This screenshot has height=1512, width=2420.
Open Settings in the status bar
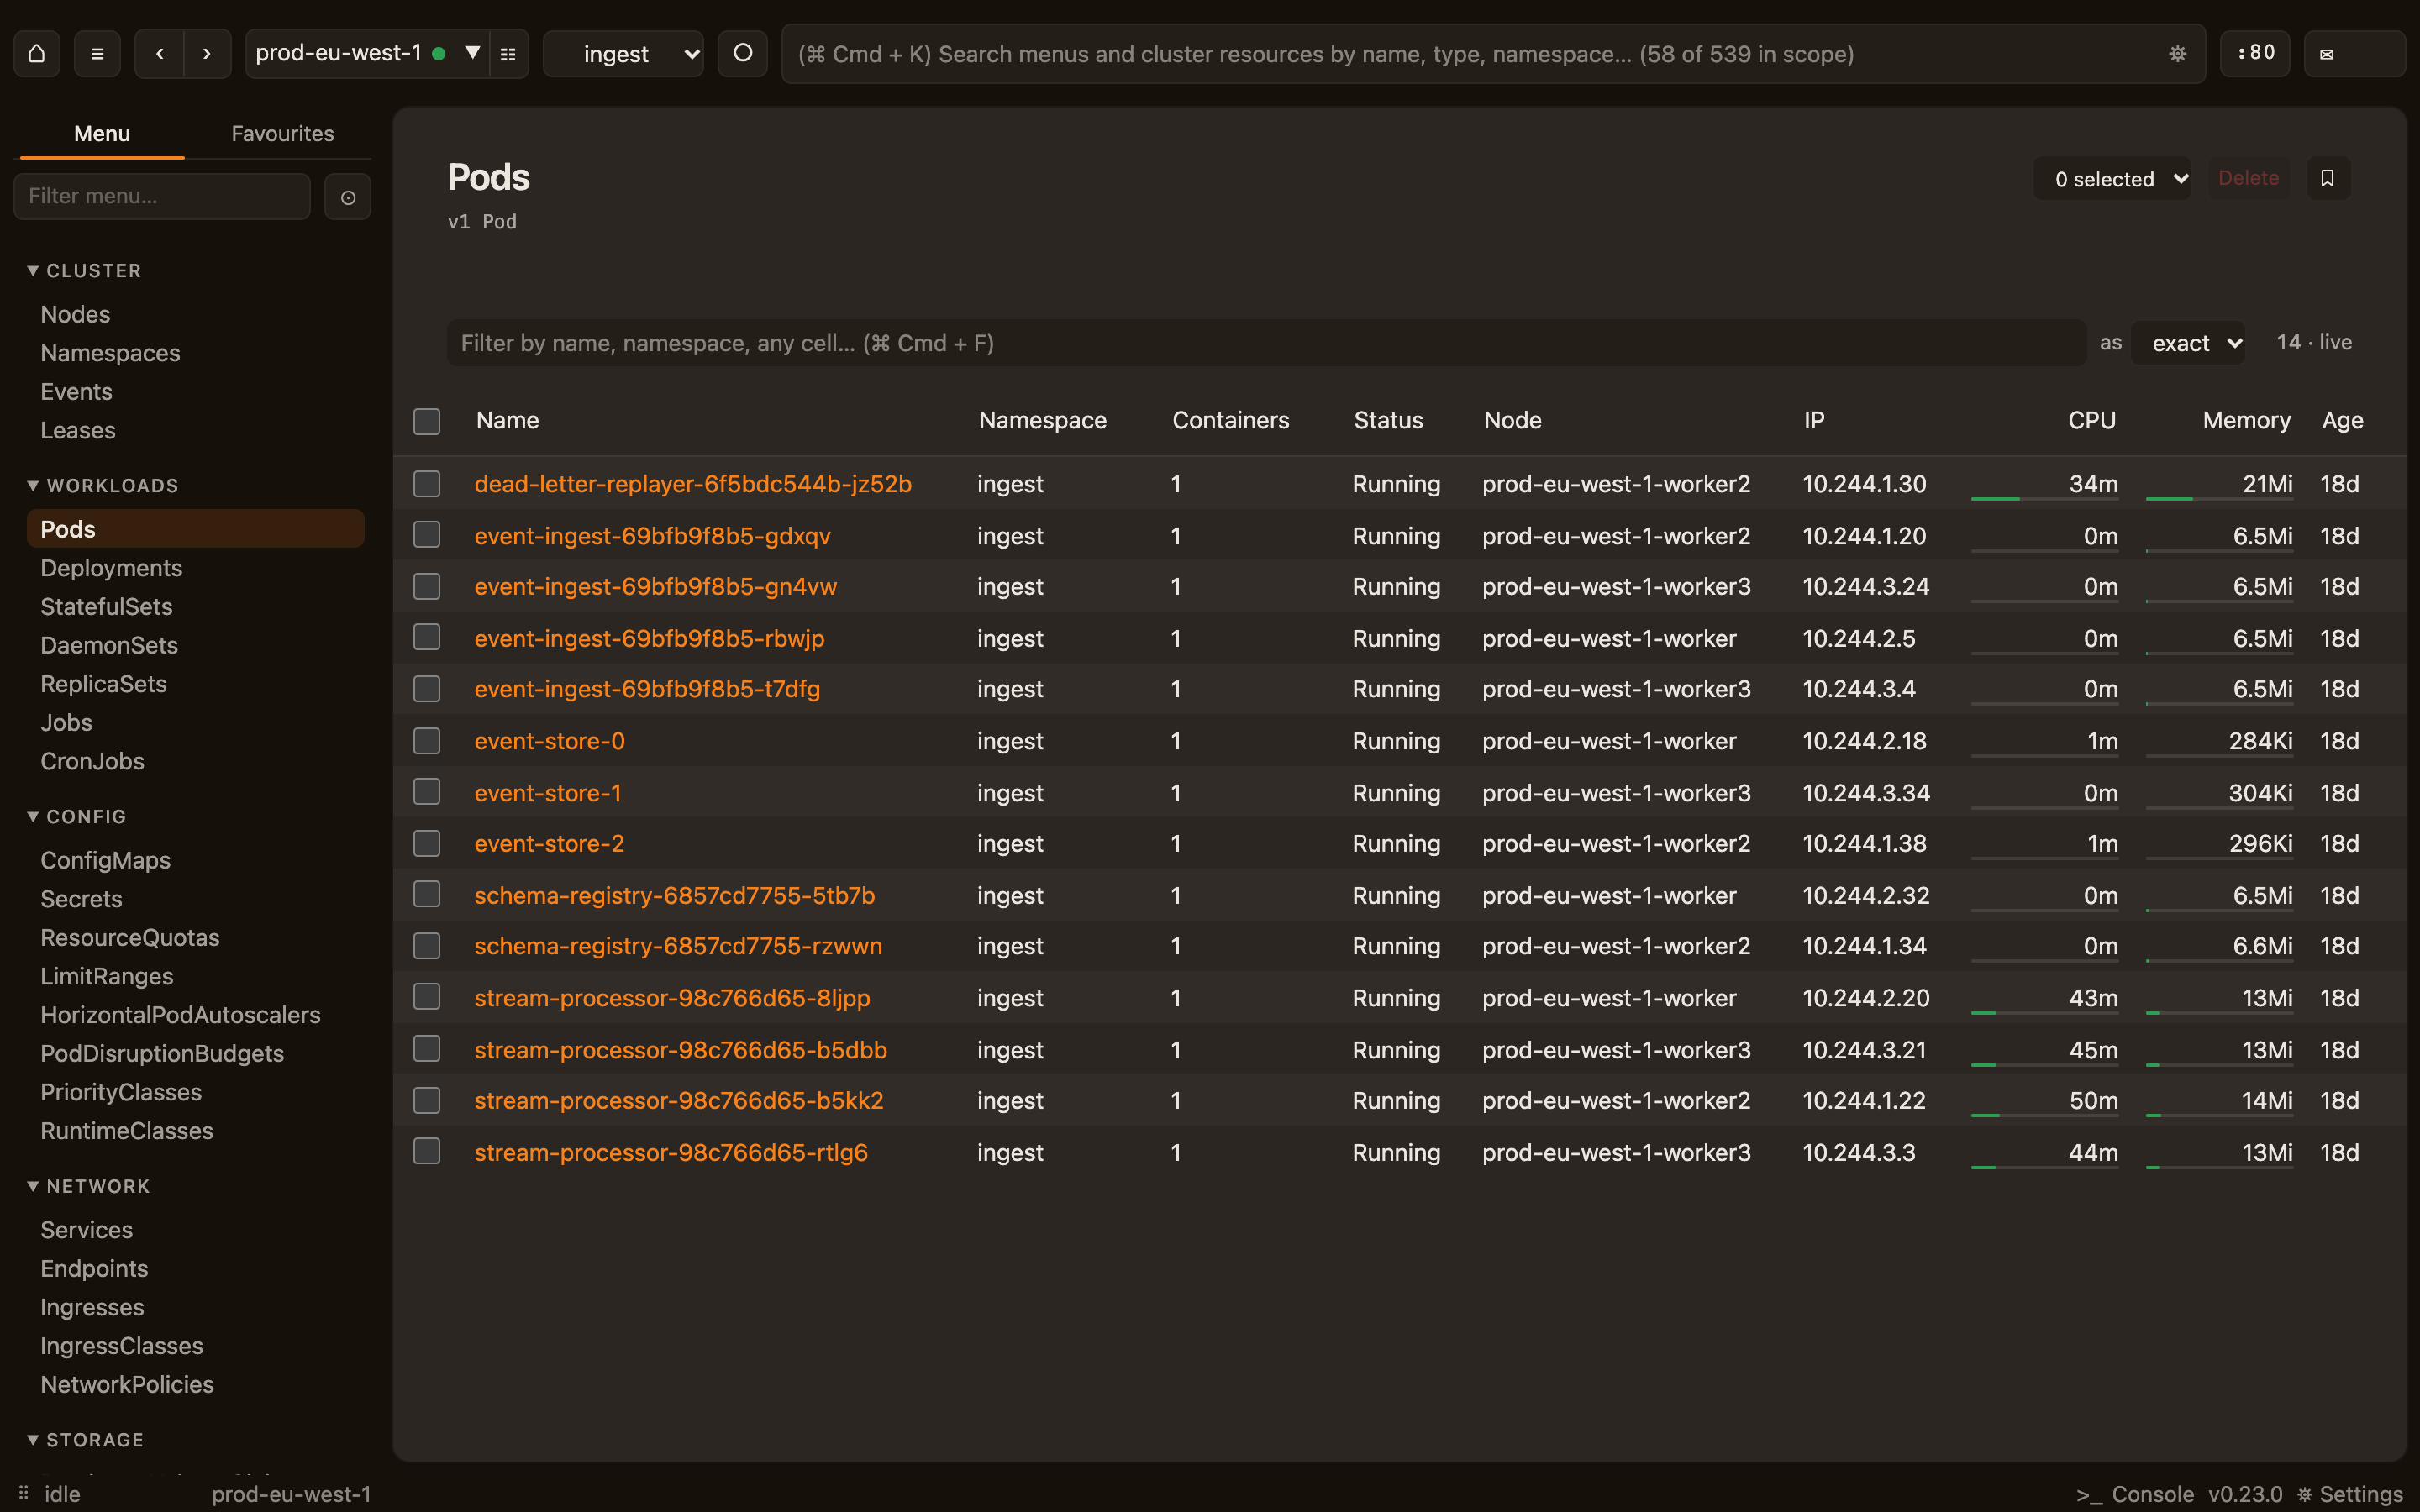coord(2349,1494)
